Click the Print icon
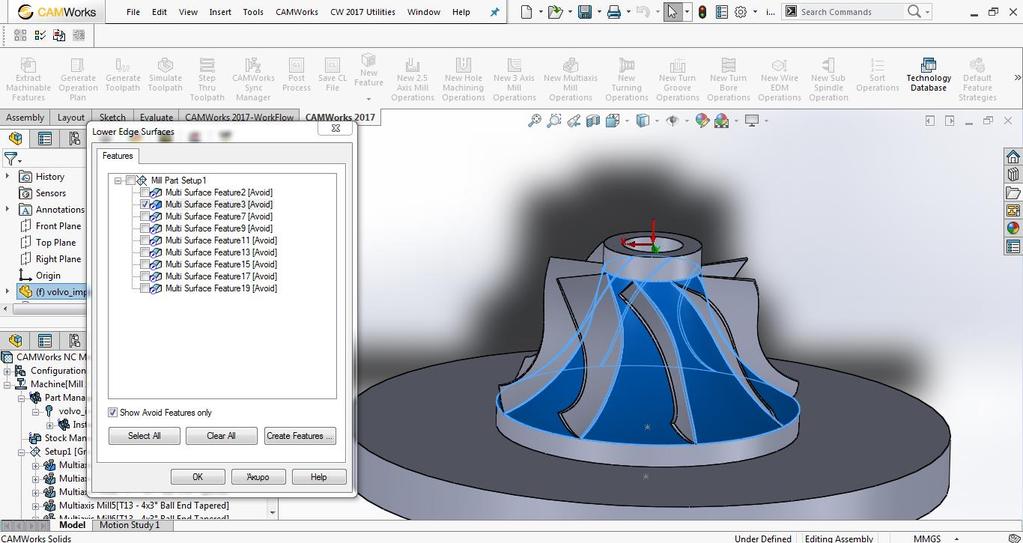 pyautogui.click(x=613, y=12)
